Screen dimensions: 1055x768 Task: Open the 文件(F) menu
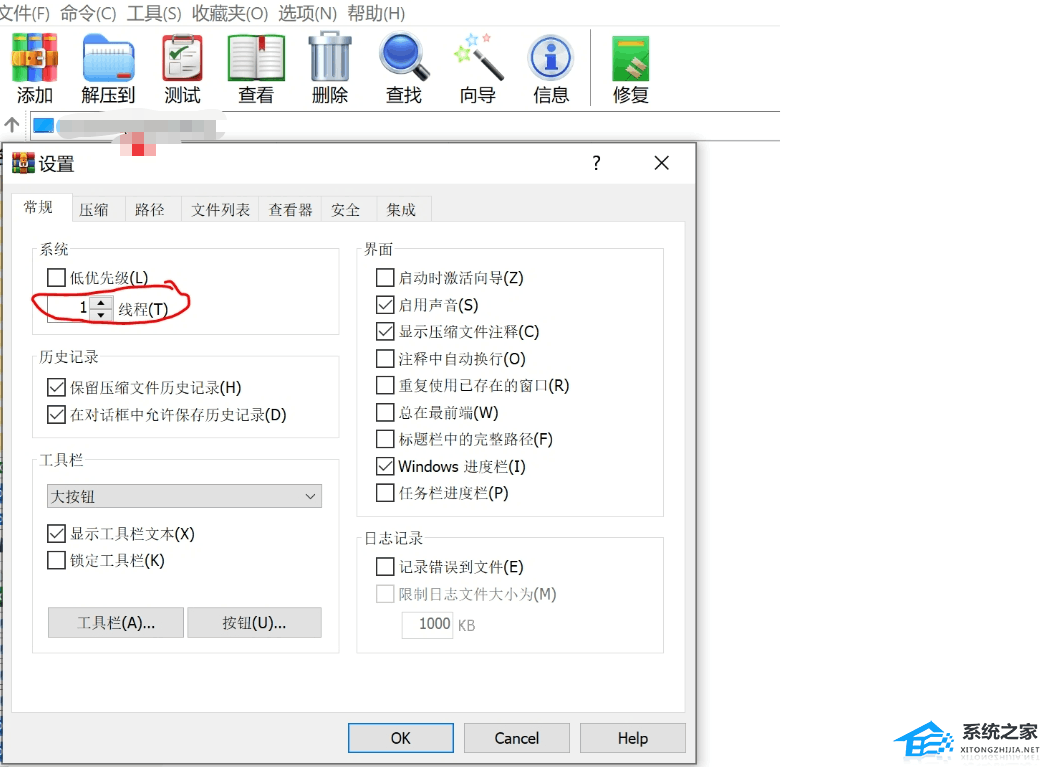pyautogui.click(x=24, y=13)
